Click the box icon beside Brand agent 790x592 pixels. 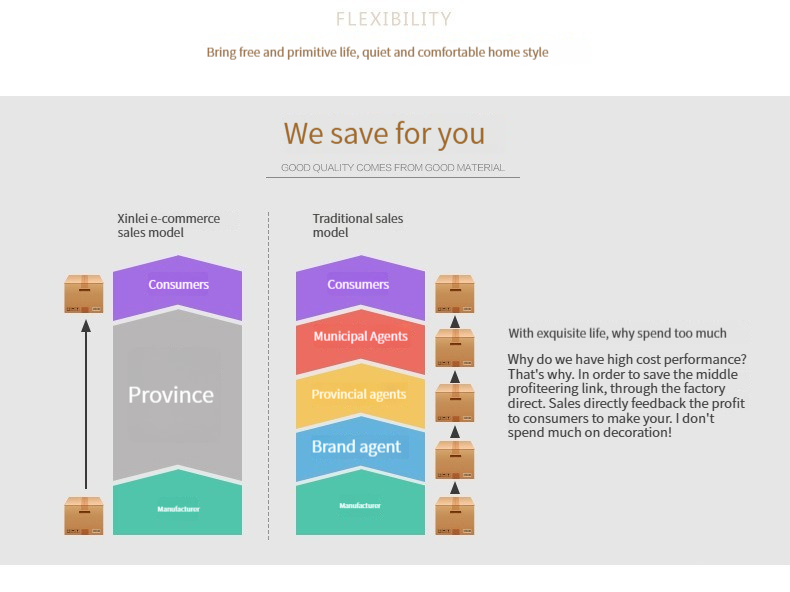pos(455,459)
